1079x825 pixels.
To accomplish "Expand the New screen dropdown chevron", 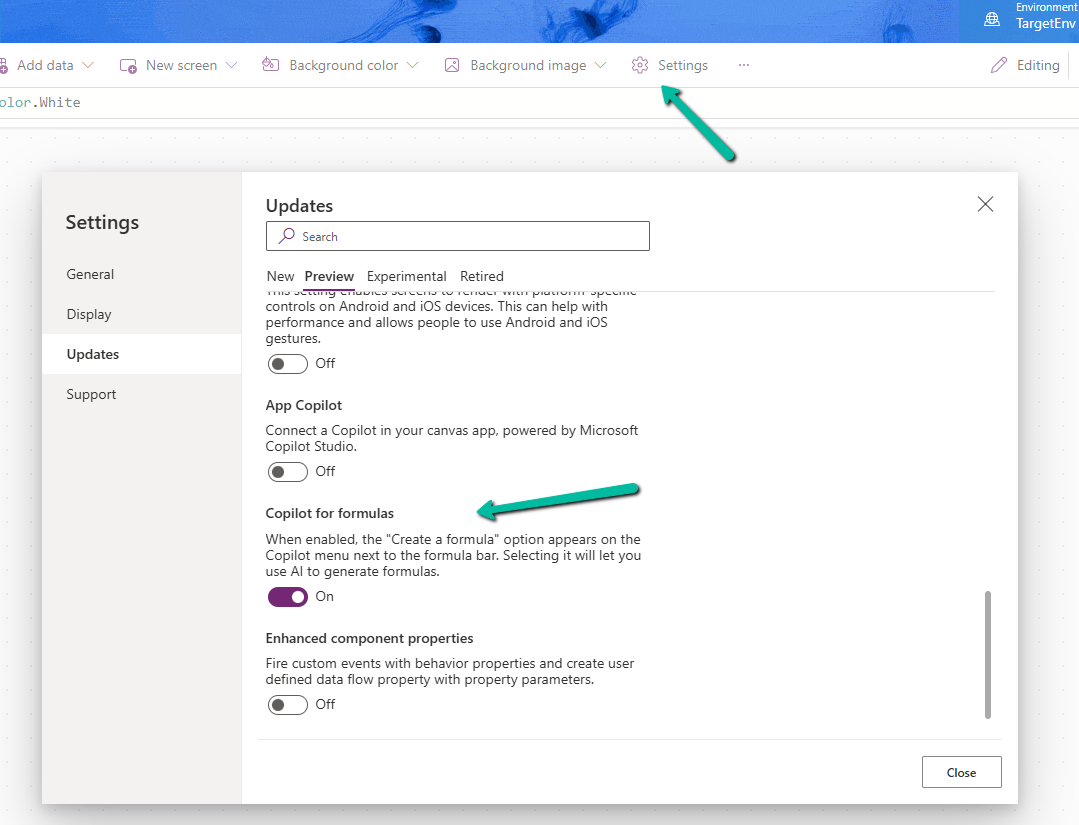I will tap(232, 65).
